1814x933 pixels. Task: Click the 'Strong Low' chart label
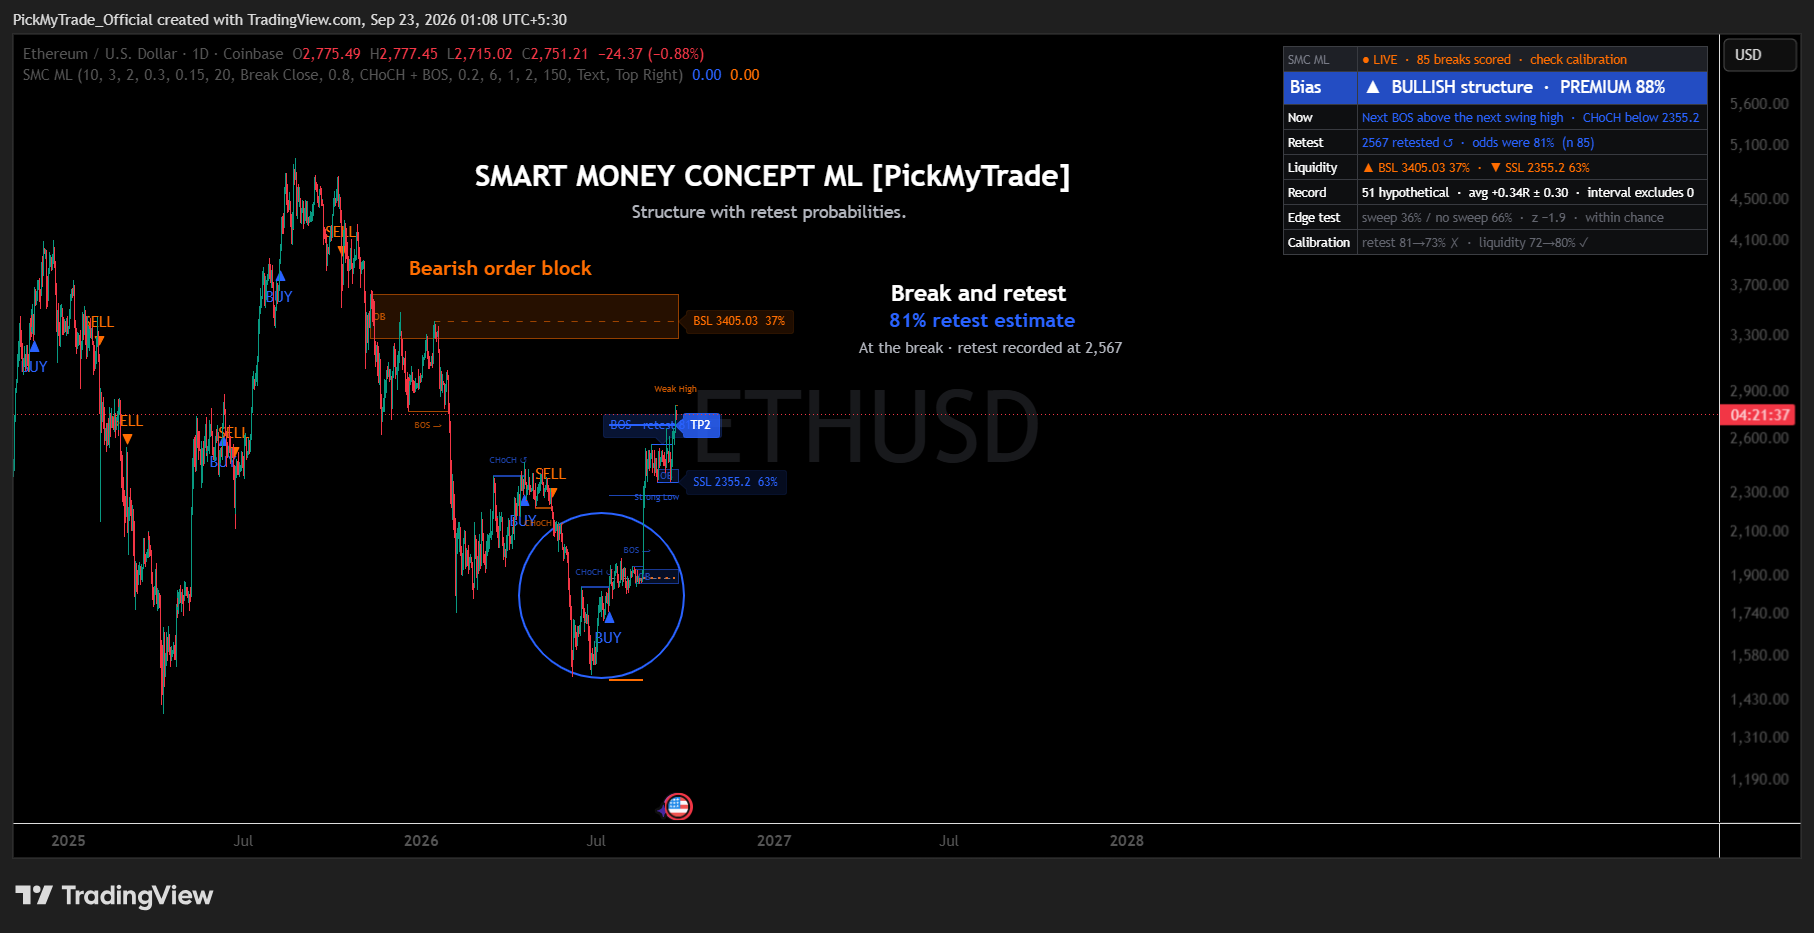[657, 497]
